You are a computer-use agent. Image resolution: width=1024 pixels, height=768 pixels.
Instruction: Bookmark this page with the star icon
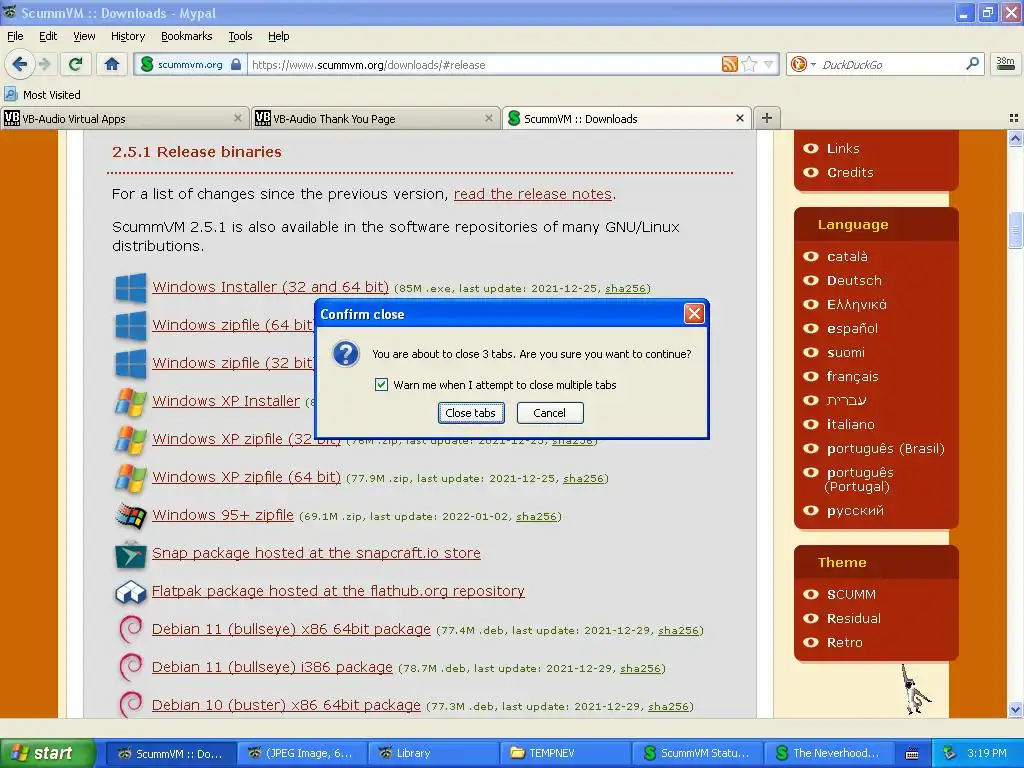click(x=749, y=64)
